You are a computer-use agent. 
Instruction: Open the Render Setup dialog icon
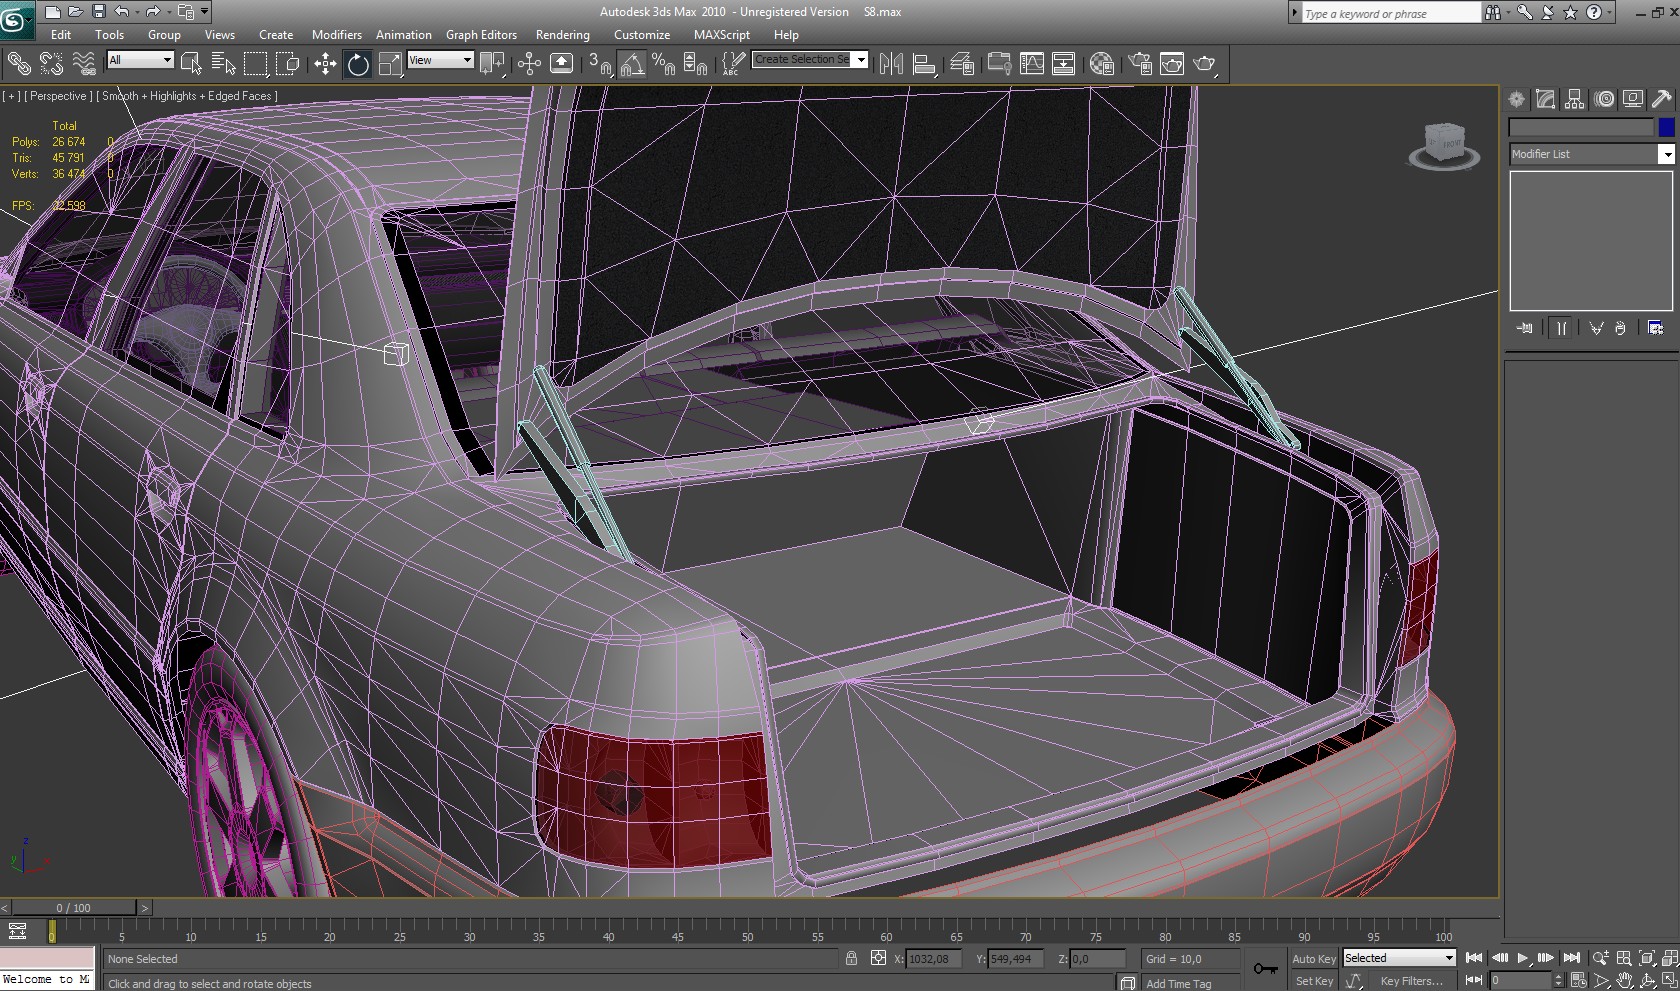point(1140,65)
